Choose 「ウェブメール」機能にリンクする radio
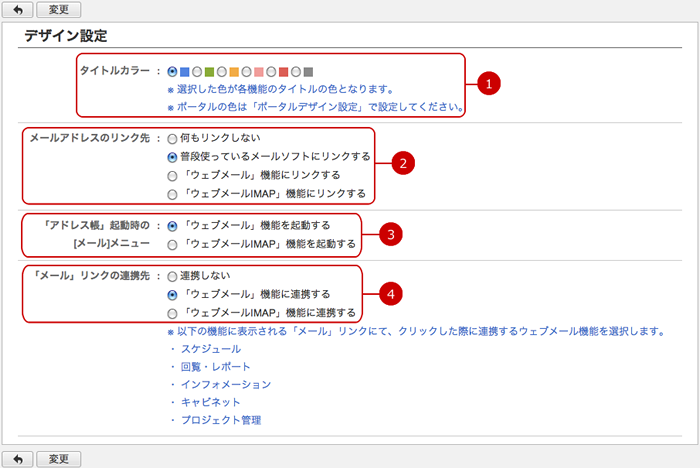The width and height of the screenshot is (700, 468). coord(172,176)
